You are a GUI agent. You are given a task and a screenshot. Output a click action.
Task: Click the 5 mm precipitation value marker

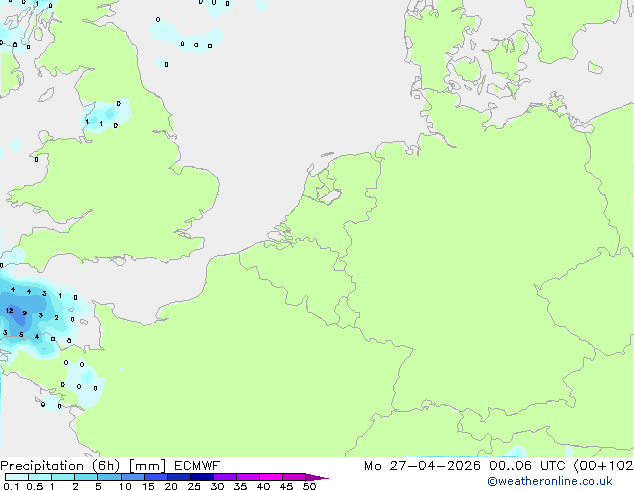(x=21, y=334)
